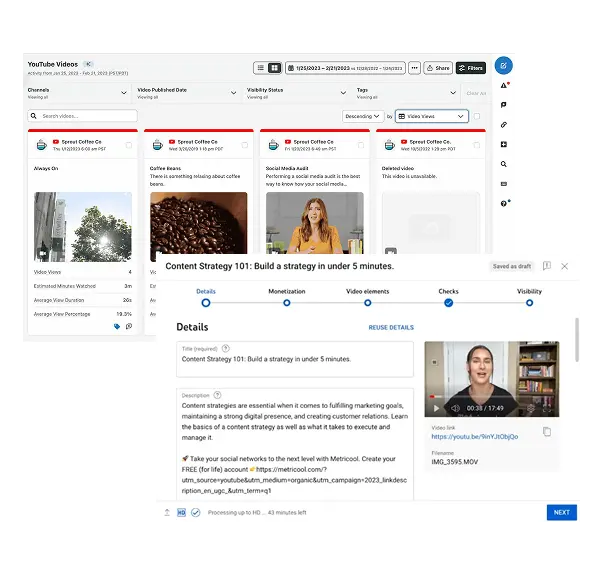This screenshot has height=570, width=600.
Task: Open the help question mark icon
Action: pyautogui.click(x=504, y=204)
